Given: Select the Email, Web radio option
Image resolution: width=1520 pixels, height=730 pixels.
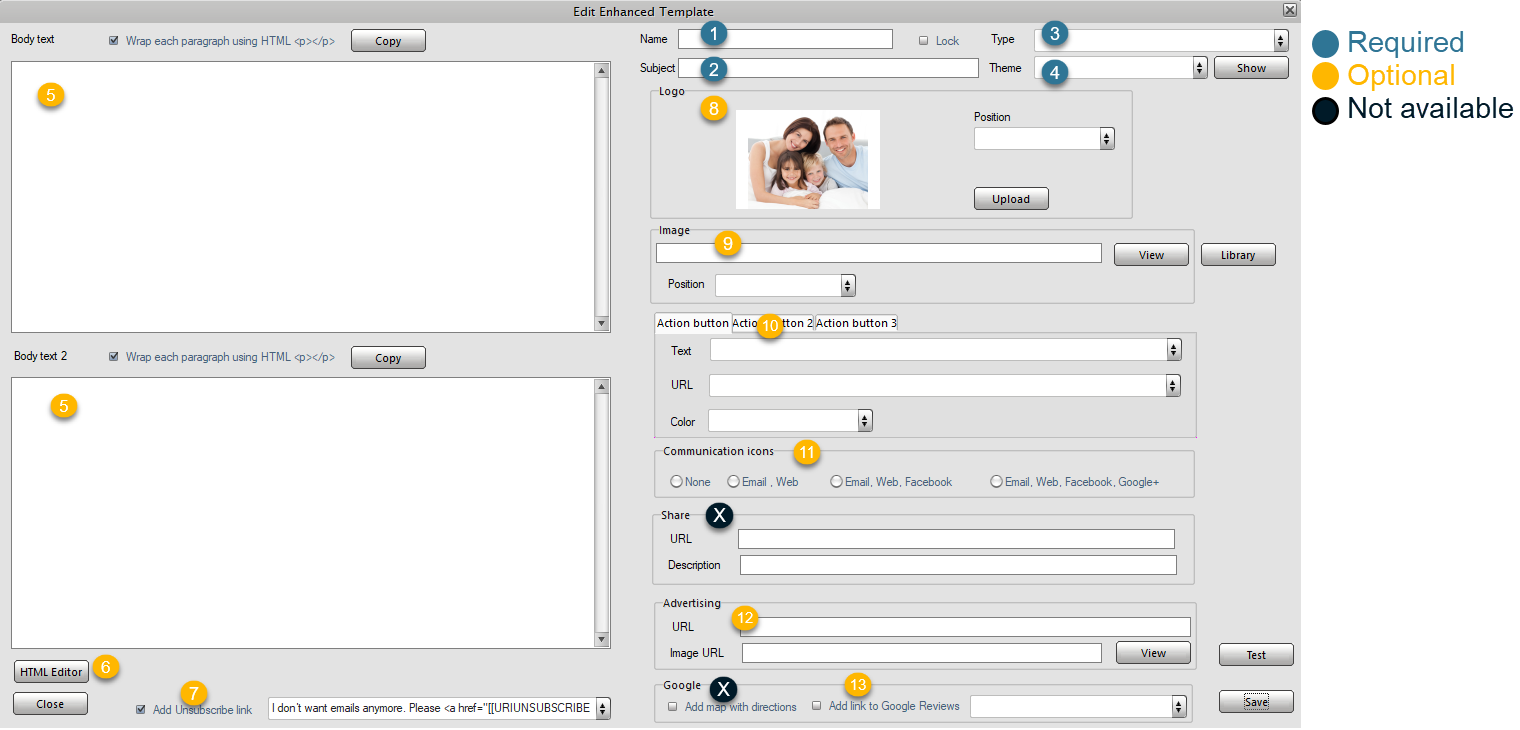Looking at the screenshot, I should coord(733,481).
